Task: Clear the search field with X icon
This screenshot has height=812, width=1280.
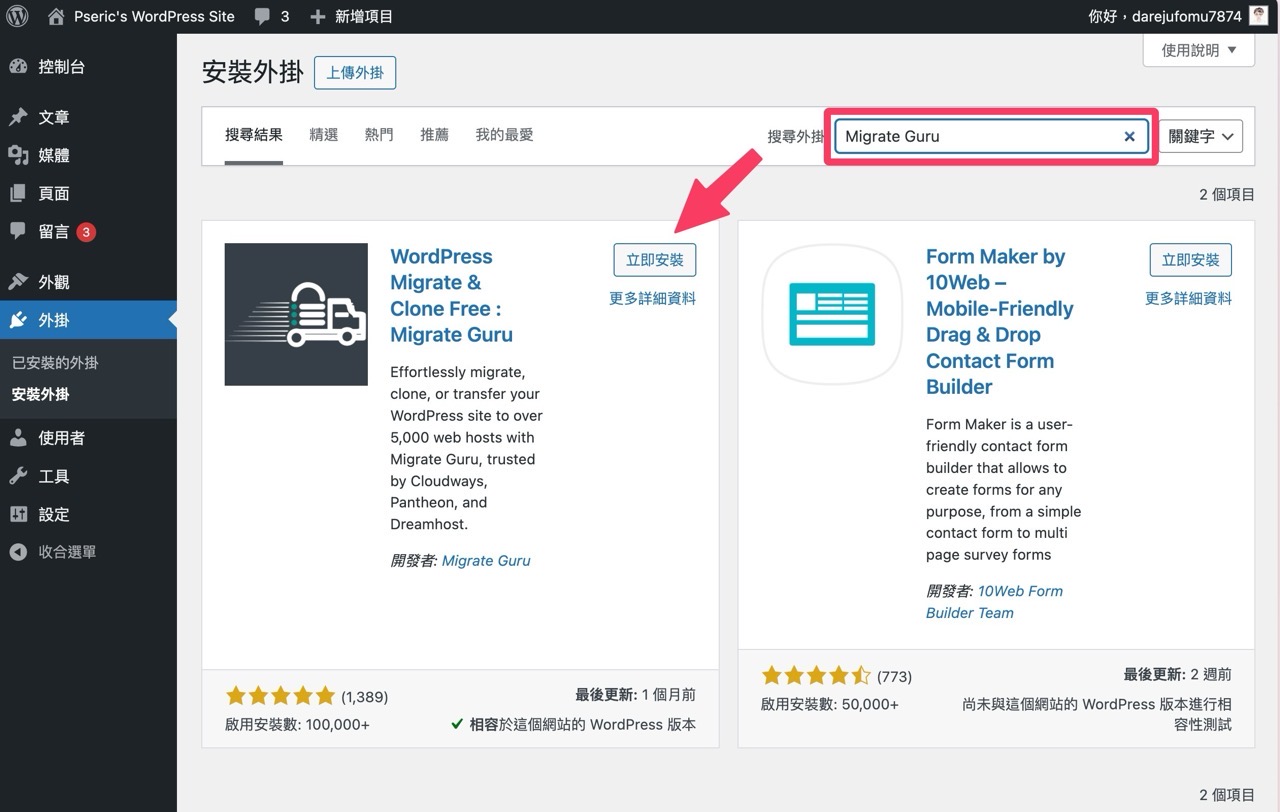Action: (x=1129, y=136)
